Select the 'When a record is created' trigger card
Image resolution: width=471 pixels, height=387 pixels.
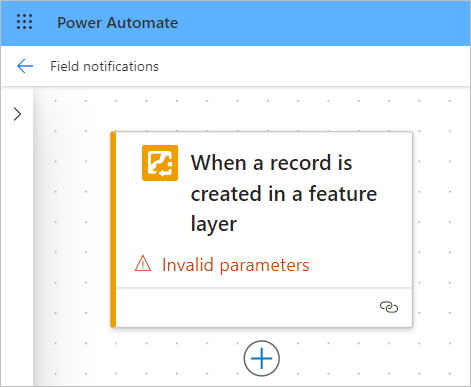point(262,230)
